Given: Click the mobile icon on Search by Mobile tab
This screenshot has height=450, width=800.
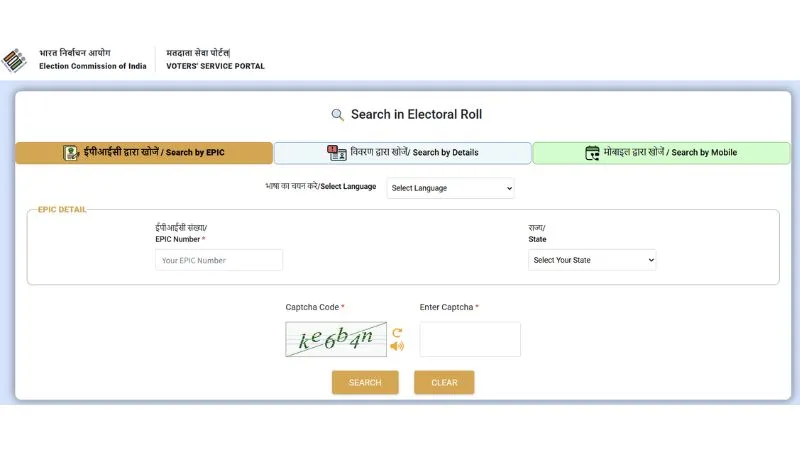Looking at the screenshot, I should click(592, 153).
